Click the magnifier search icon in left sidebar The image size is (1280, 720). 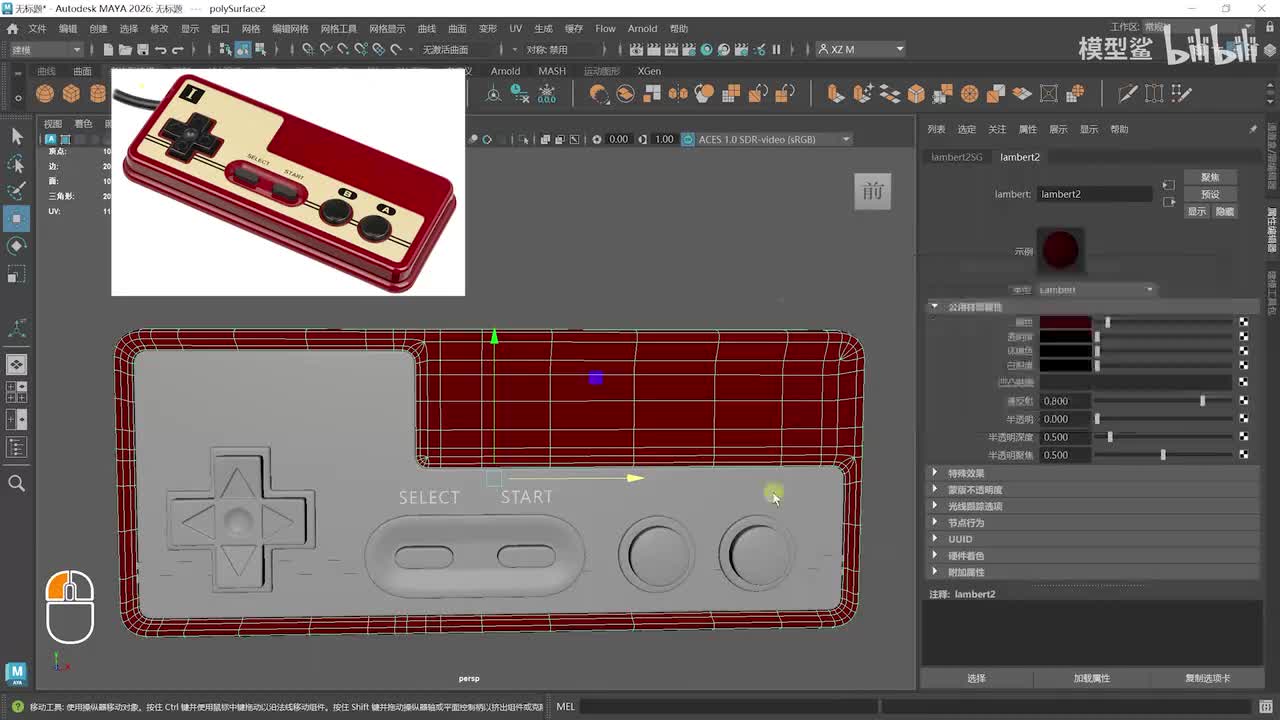pos(17,484)
